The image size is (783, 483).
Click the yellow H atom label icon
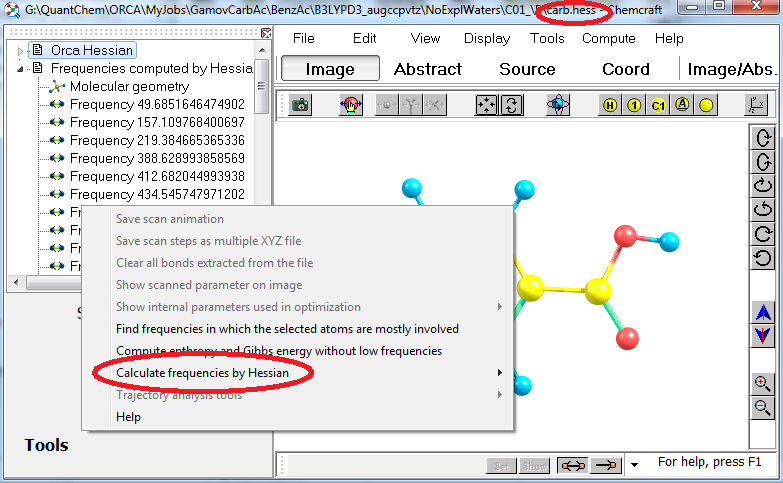[x=610, y=105]
